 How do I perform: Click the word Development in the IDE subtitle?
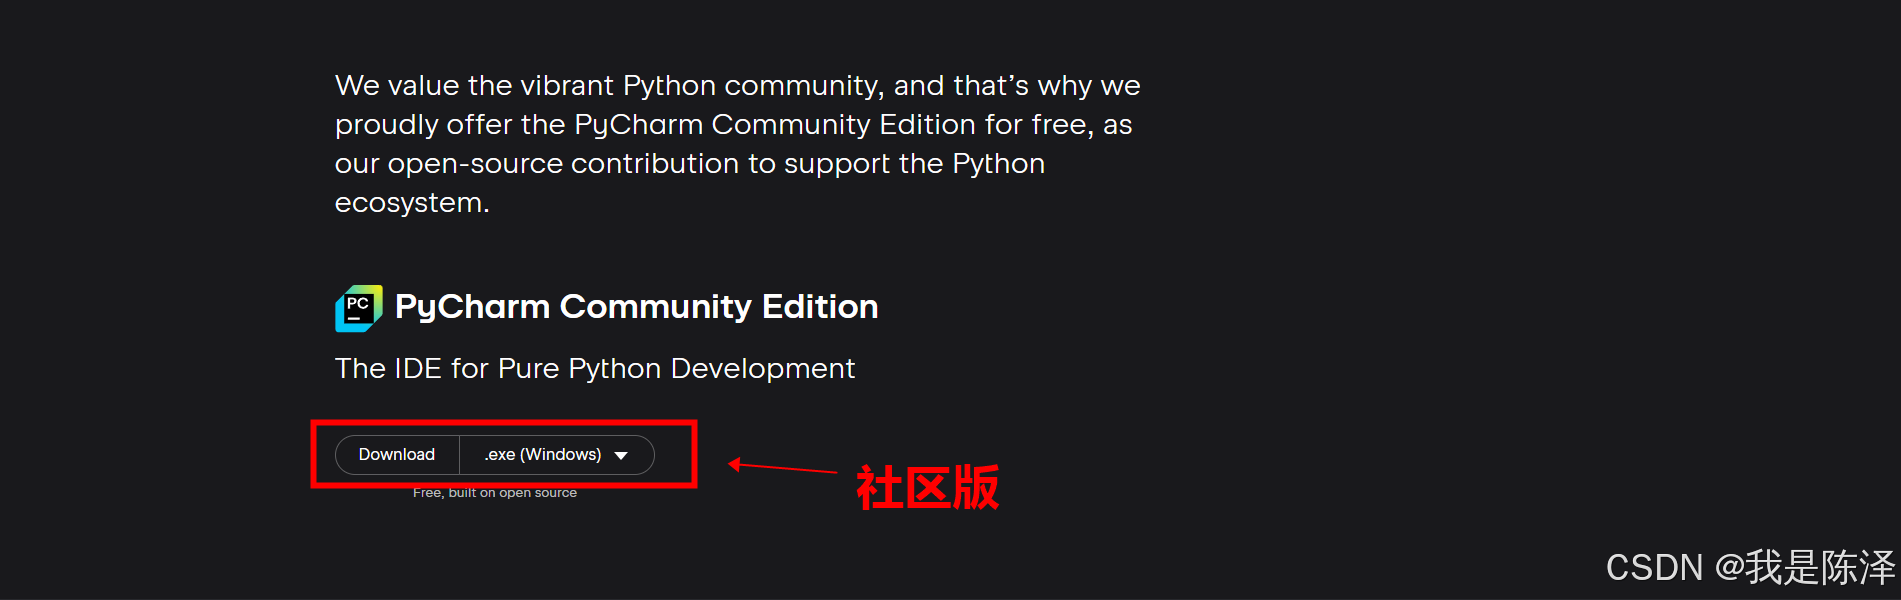point(763,369)
